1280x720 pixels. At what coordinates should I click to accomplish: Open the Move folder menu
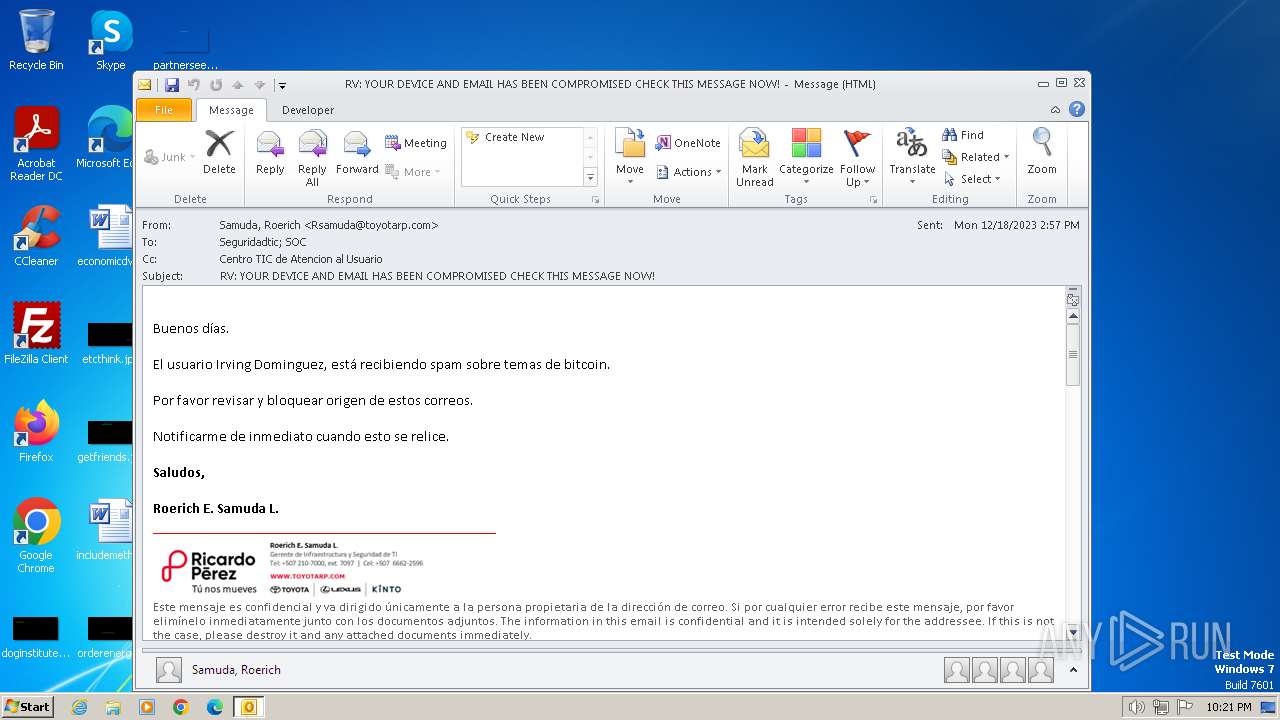click(x=630, y=156)
